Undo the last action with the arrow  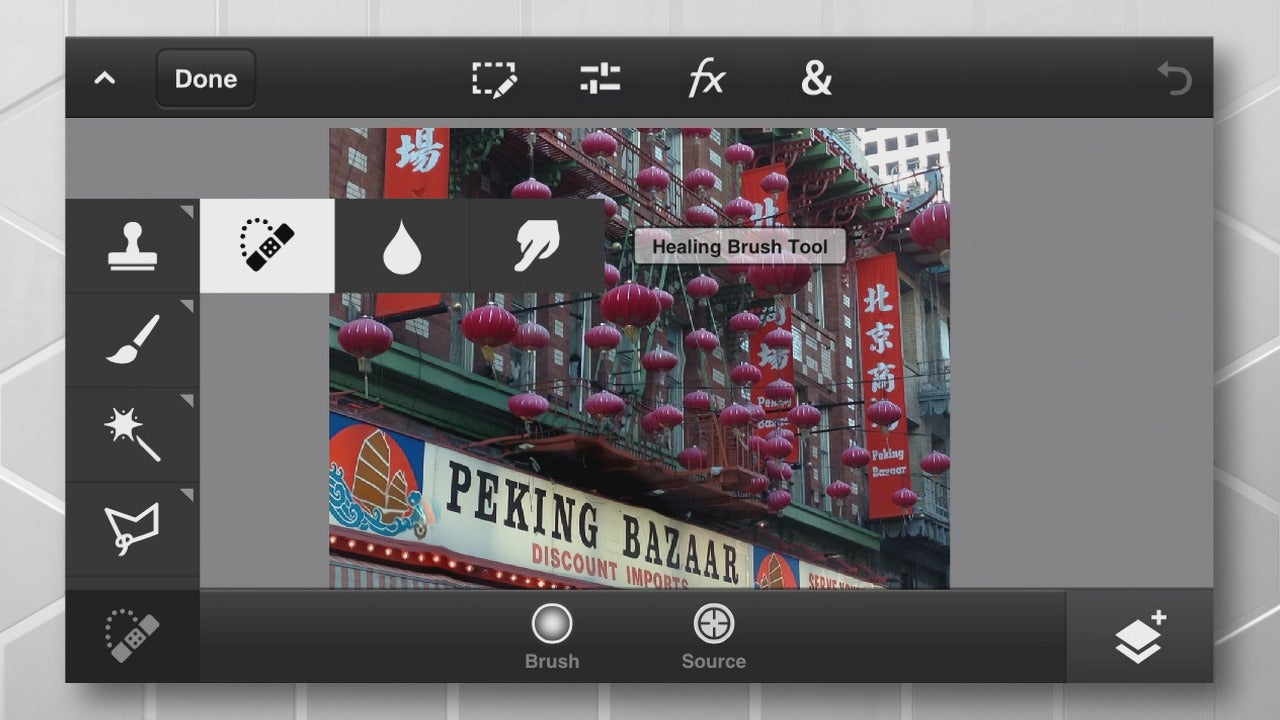1175,79
